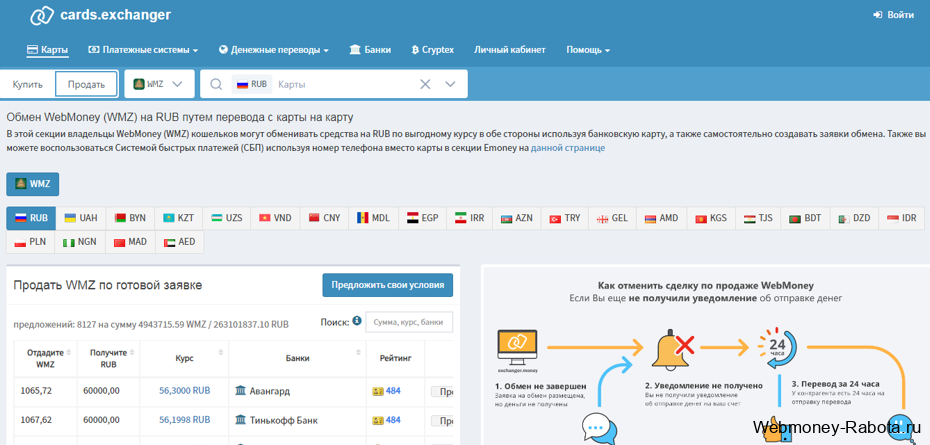The image size is (930, 445).
Task: Click the Карты search input field
Action: coord(344,84)
